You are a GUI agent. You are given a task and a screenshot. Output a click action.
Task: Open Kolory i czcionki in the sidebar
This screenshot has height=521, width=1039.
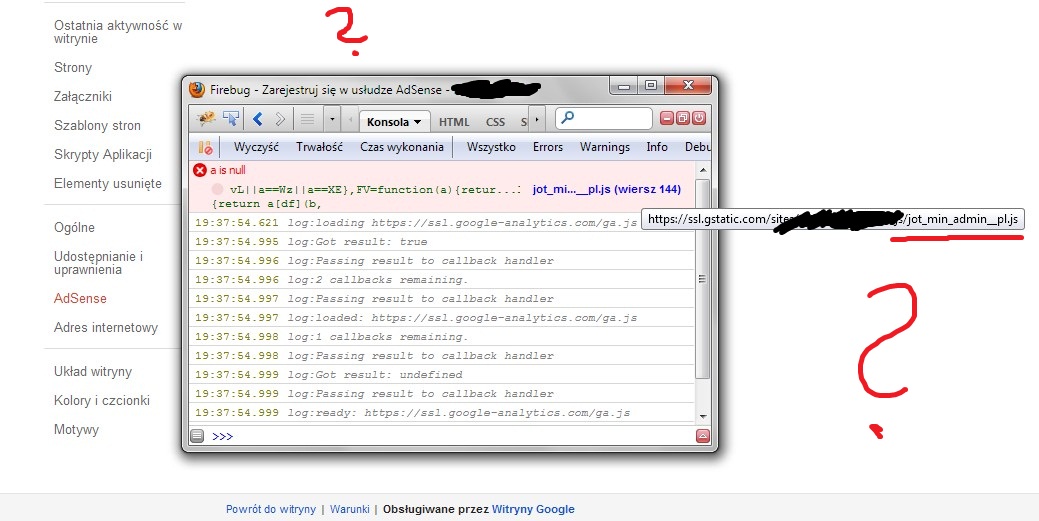(x=102, y=400)
